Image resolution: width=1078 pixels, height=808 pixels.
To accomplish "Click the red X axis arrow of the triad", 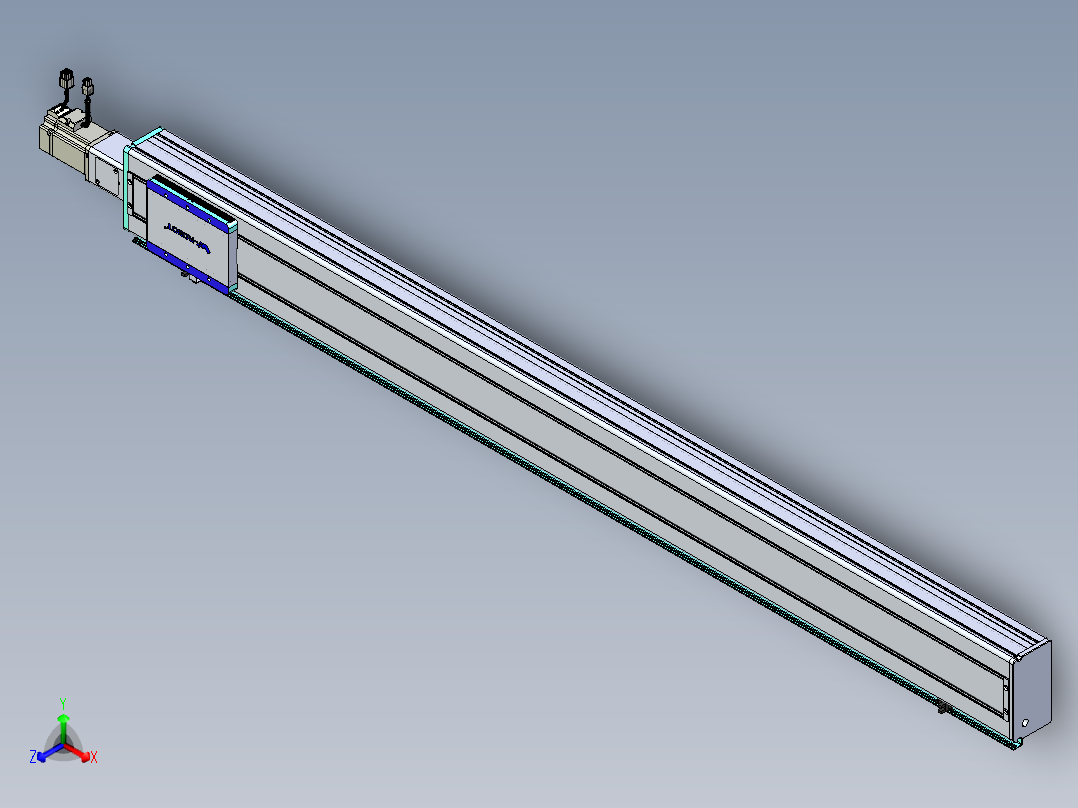I will point(78,752).
